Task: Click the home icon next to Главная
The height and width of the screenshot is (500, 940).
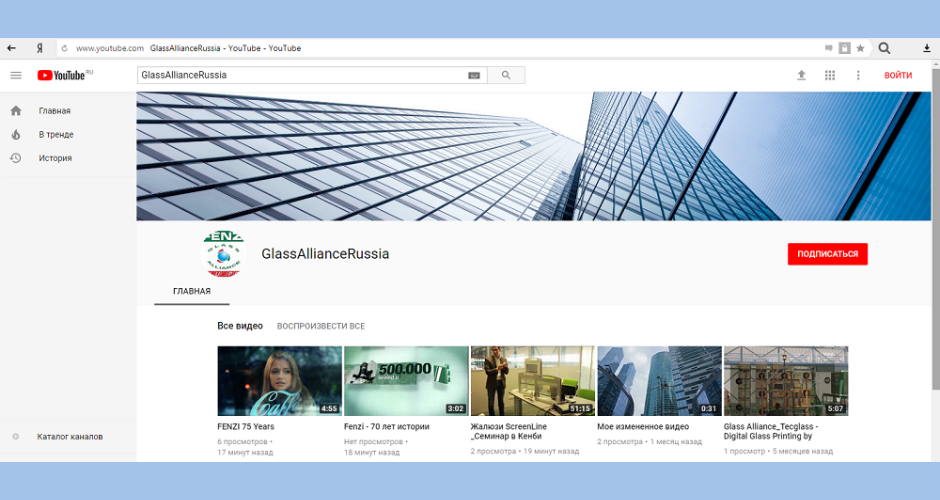Action: tap(16, 110)
